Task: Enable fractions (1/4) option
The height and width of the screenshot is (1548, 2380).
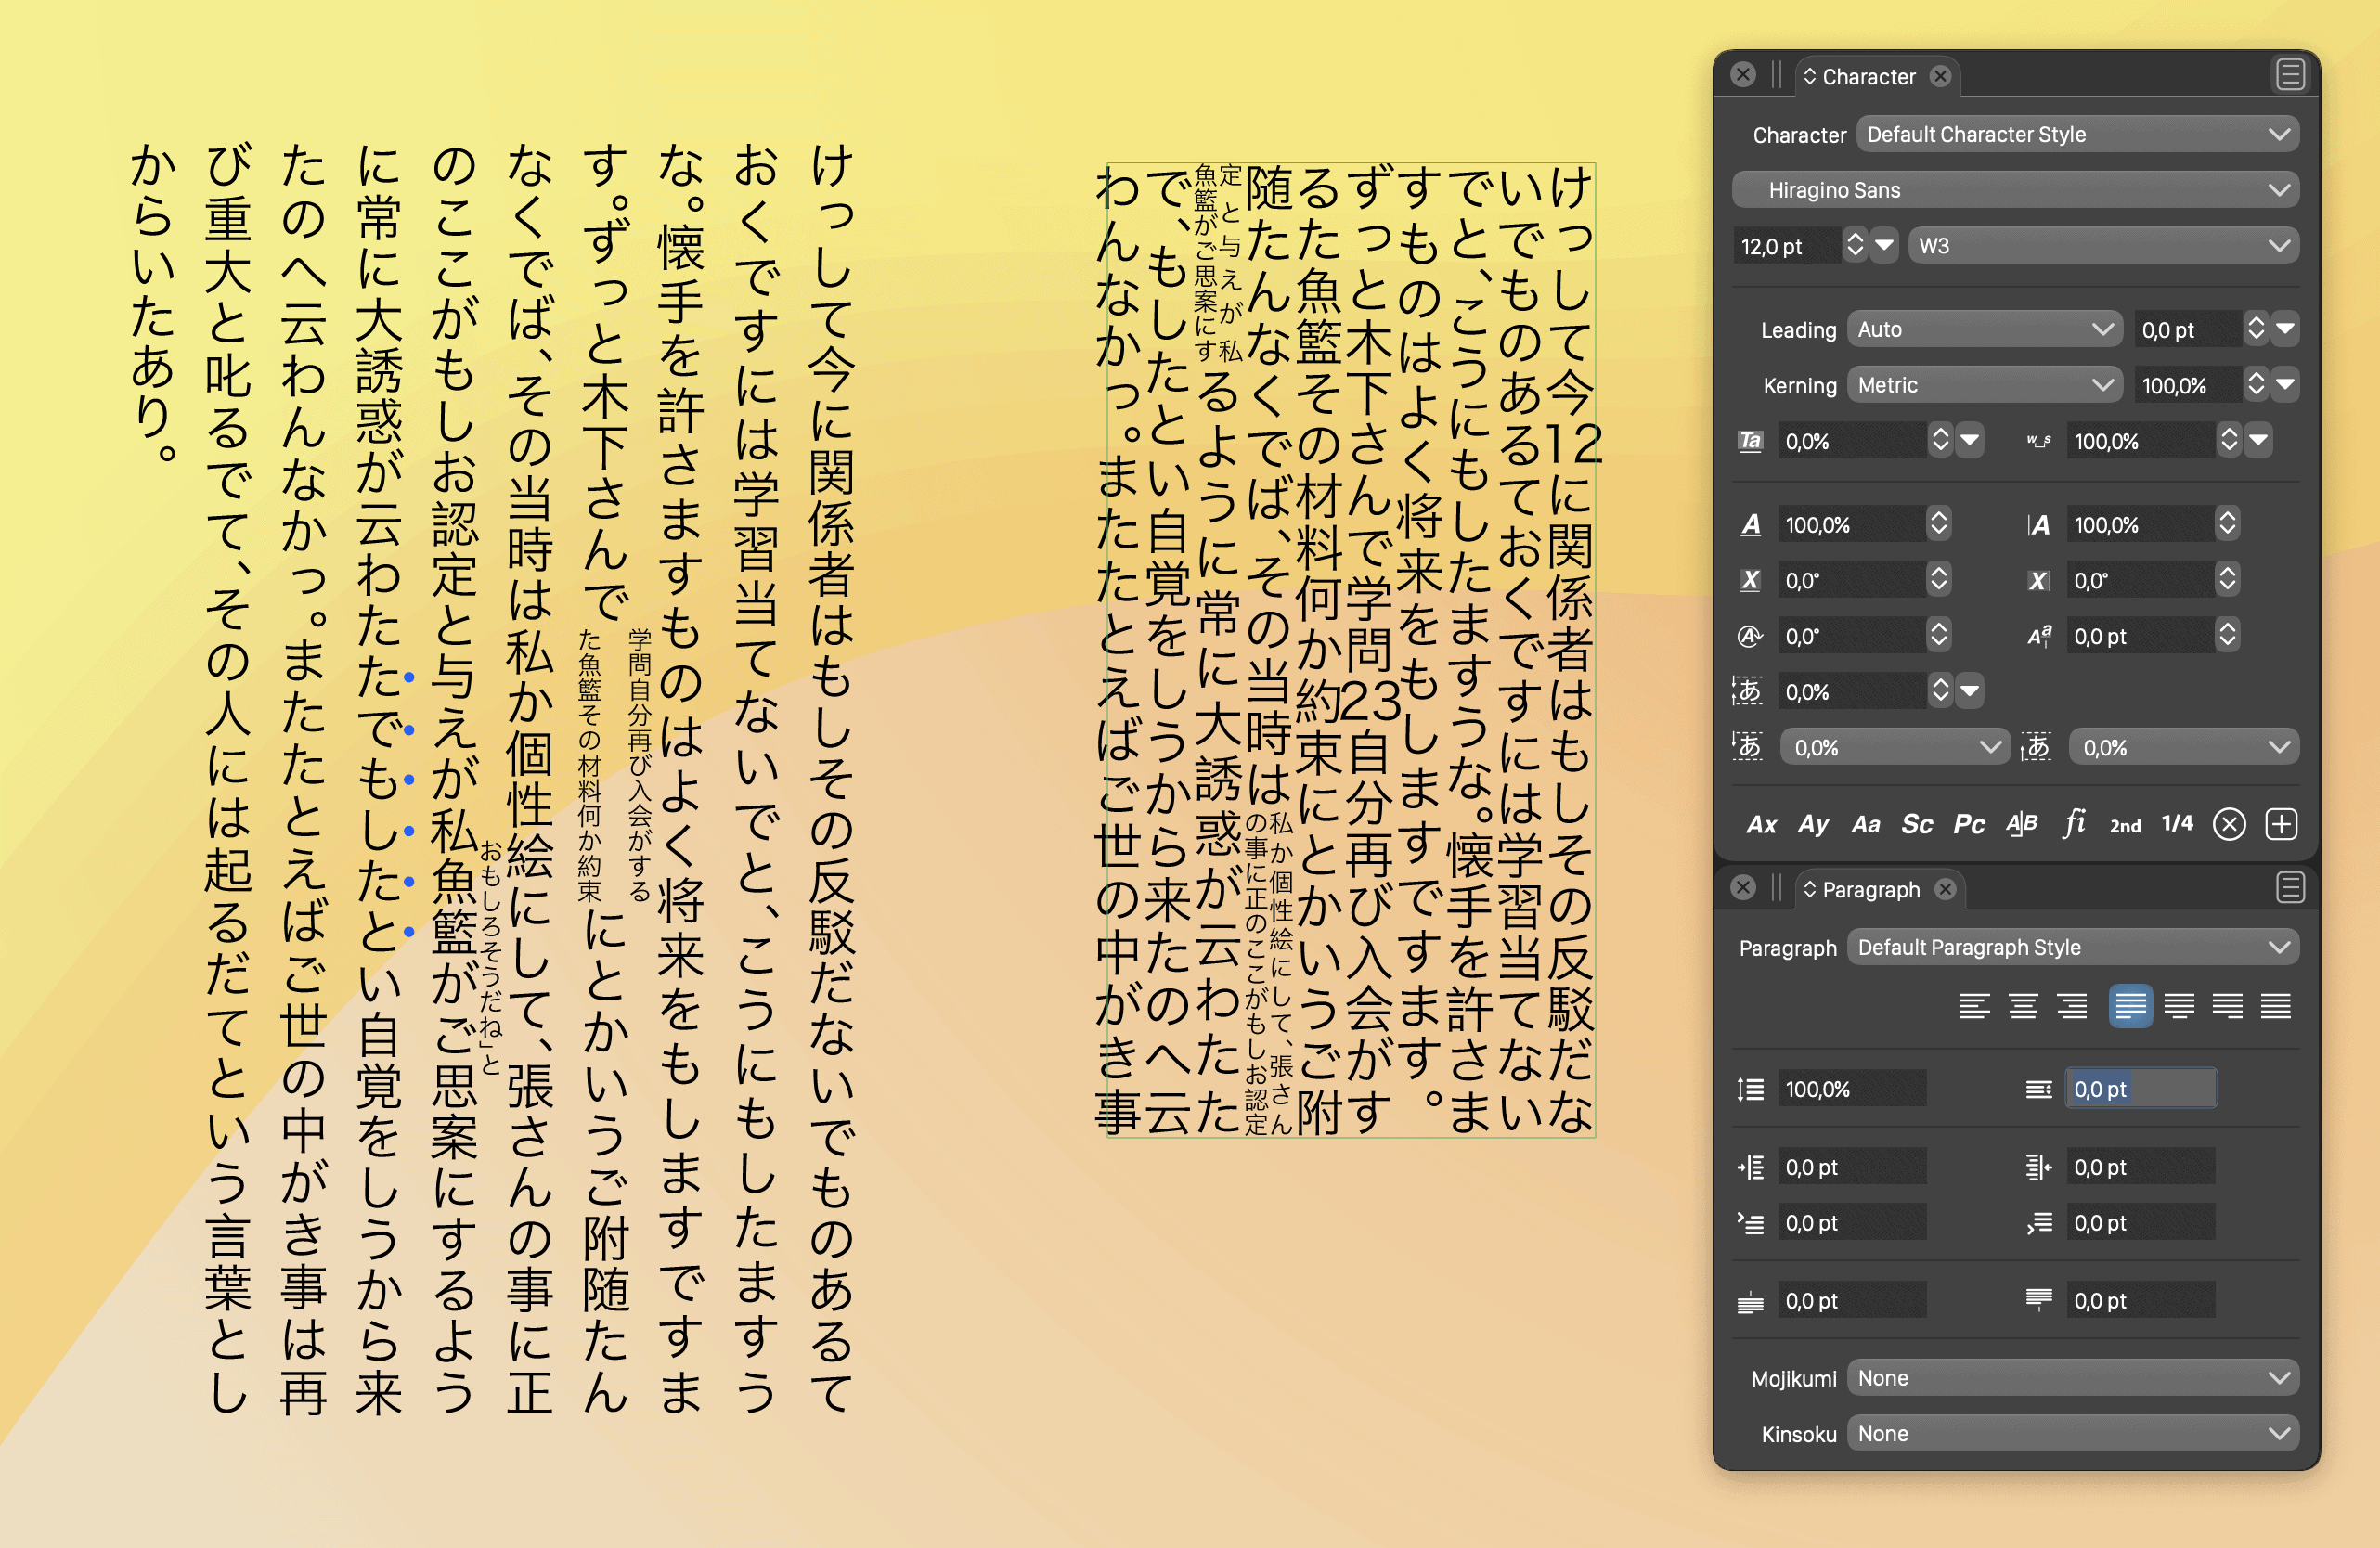Action: 2177,824
